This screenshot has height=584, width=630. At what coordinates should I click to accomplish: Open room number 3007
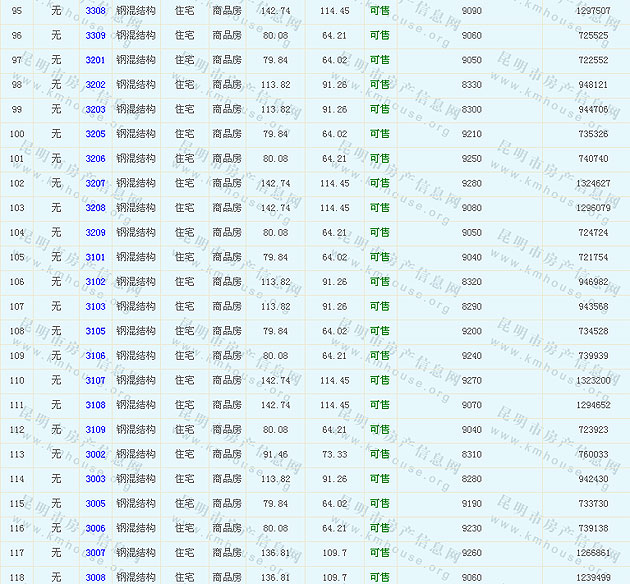tap(95, 553)
